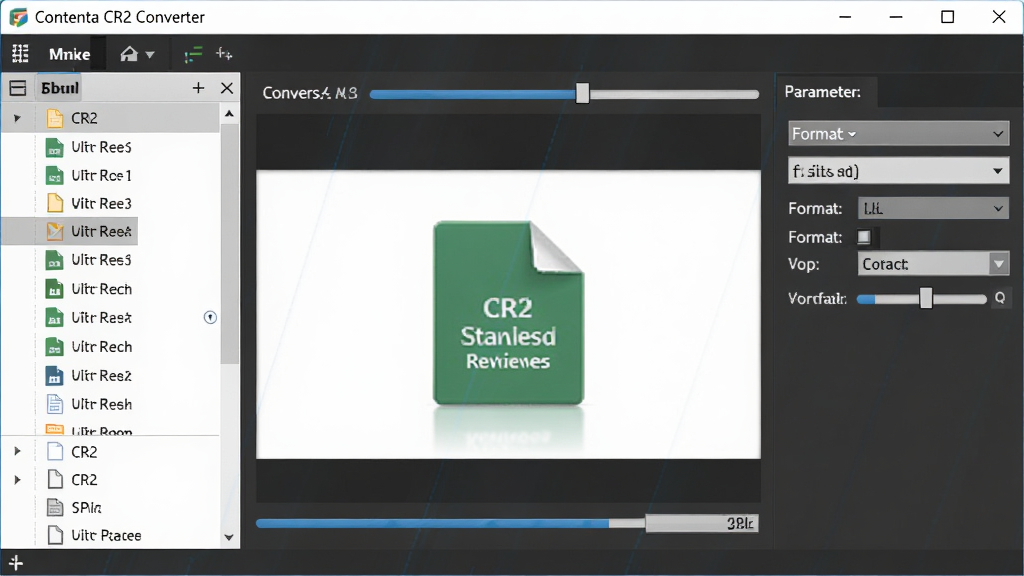Screen dimensions: 1024x576
Task: Add a new item with the panel plus icon
Action: 199,88
